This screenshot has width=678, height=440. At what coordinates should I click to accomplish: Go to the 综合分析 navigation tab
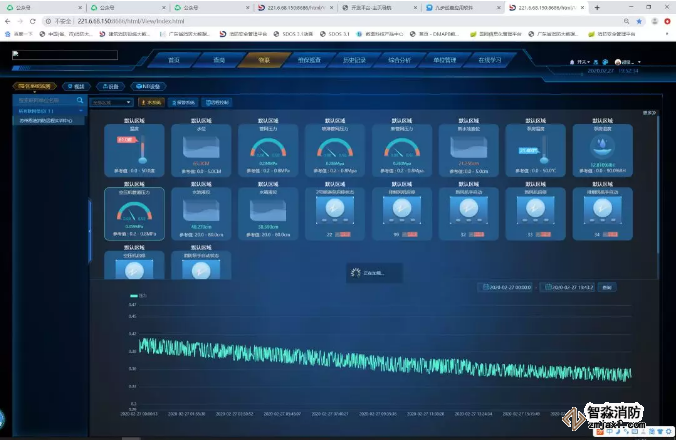point(401,60)
